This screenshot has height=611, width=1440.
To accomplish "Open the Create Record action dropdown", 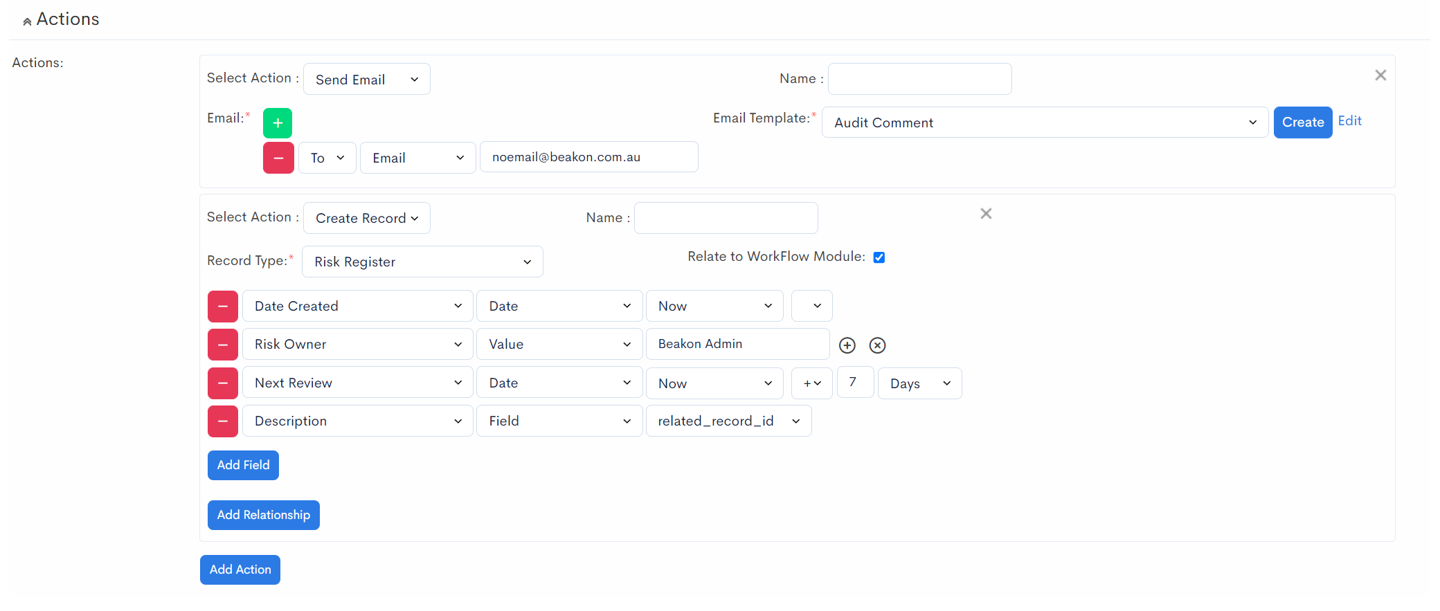I will tap(367, 218).
